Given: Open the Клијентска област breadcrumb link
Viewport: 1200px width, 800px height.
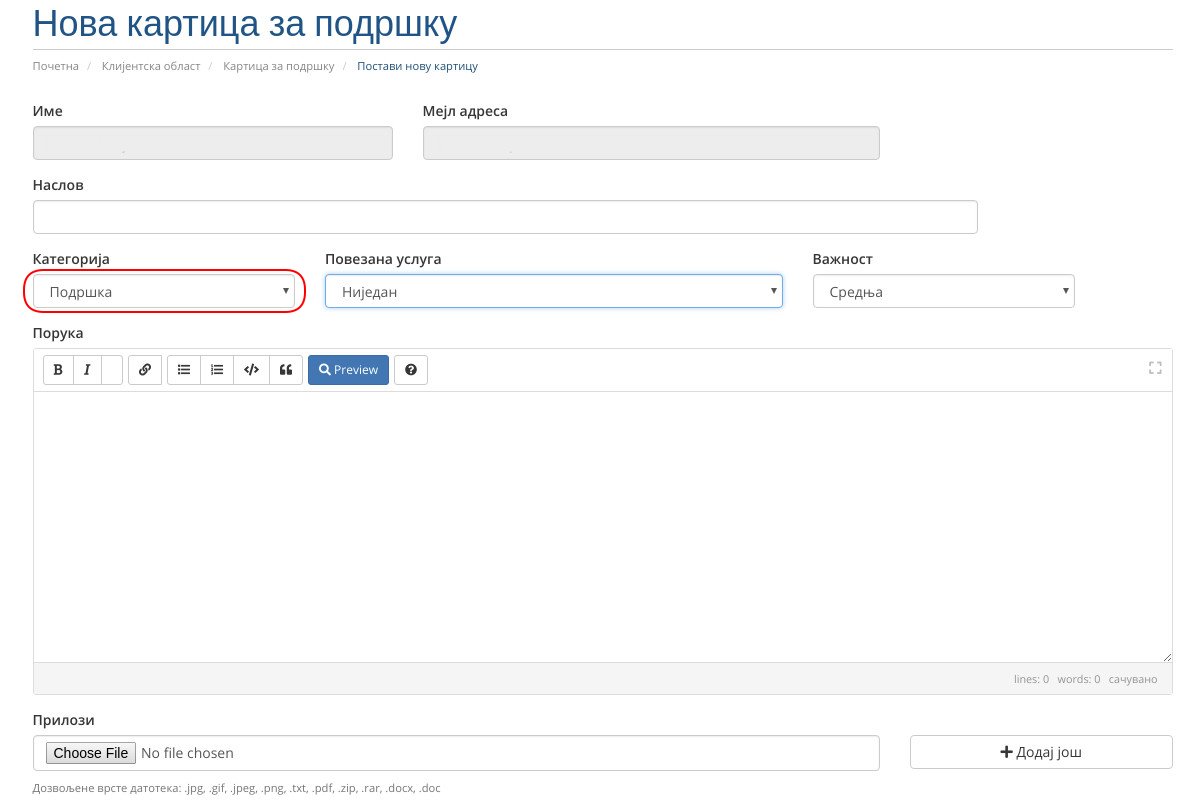Looking at the screenshot, I should click(x=151, y=66).
